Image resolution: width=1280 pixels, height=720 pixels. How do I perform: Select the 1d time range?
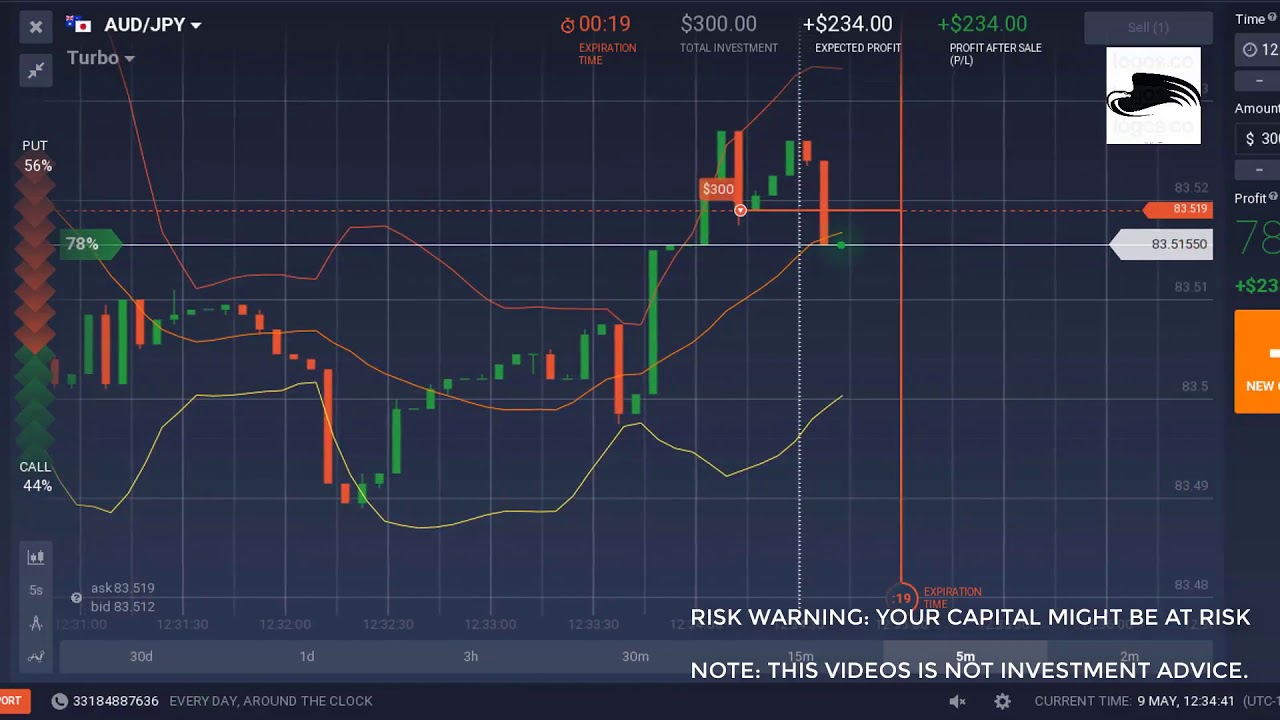pyautogui.click(x=307, y=656)
